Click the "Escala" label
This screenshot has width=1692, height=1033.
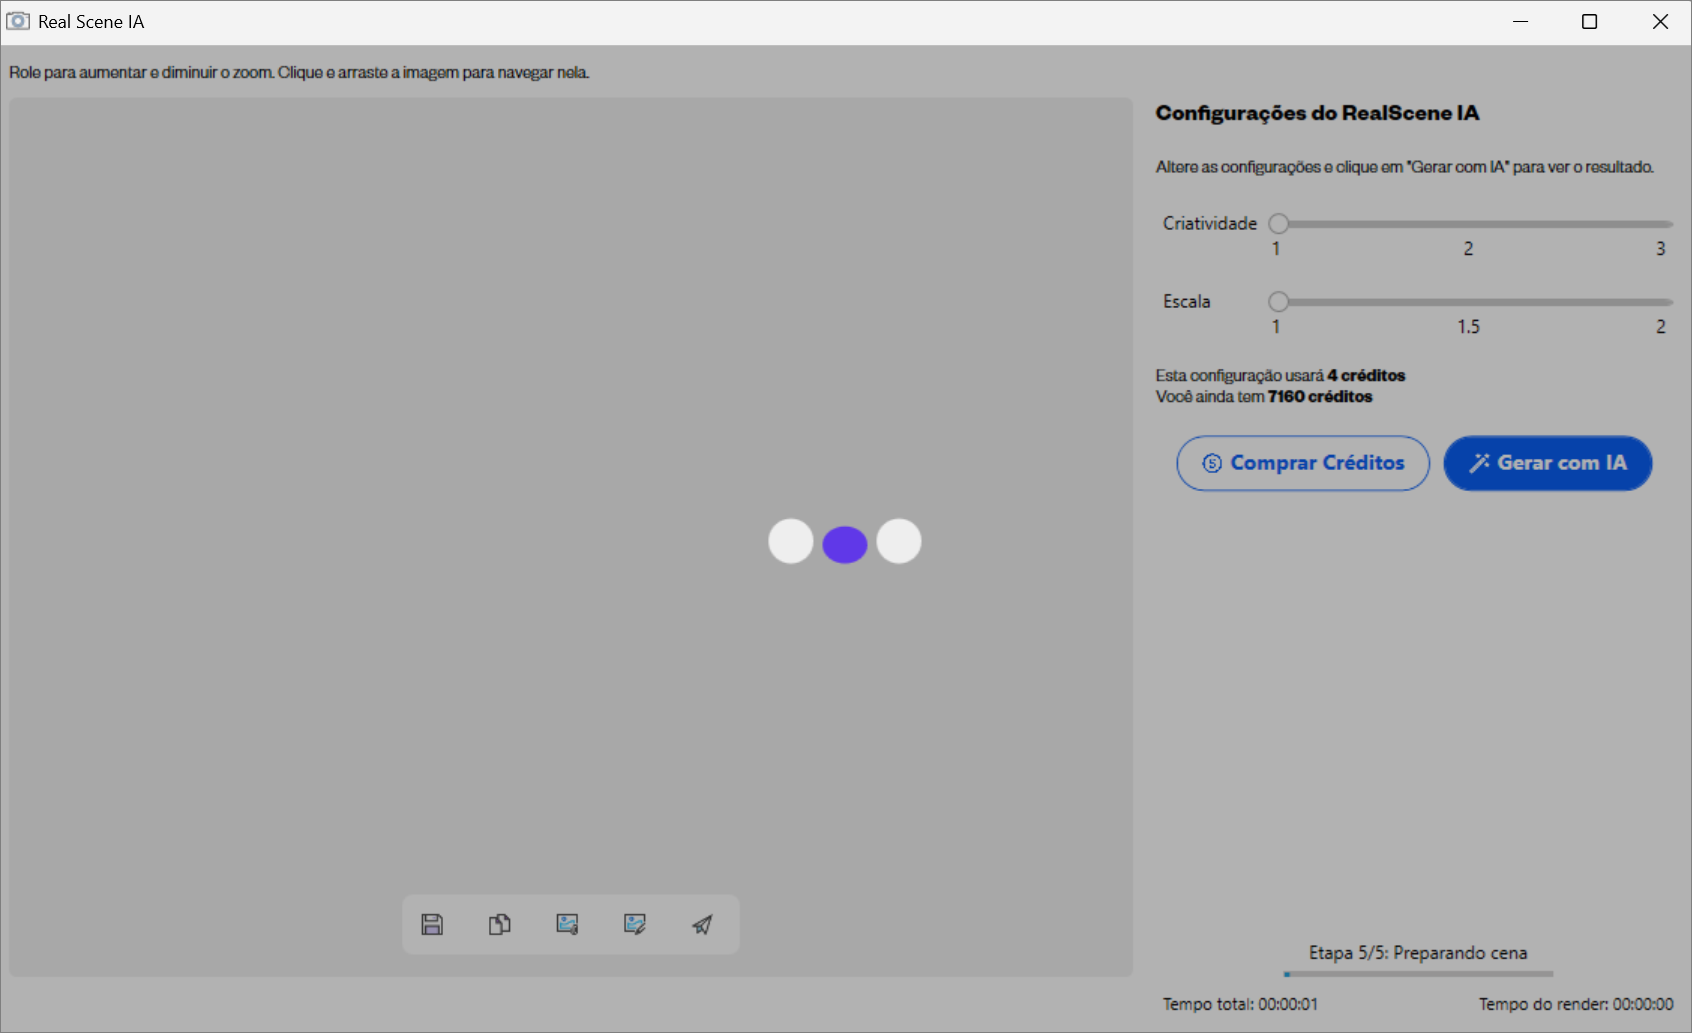1187,301
